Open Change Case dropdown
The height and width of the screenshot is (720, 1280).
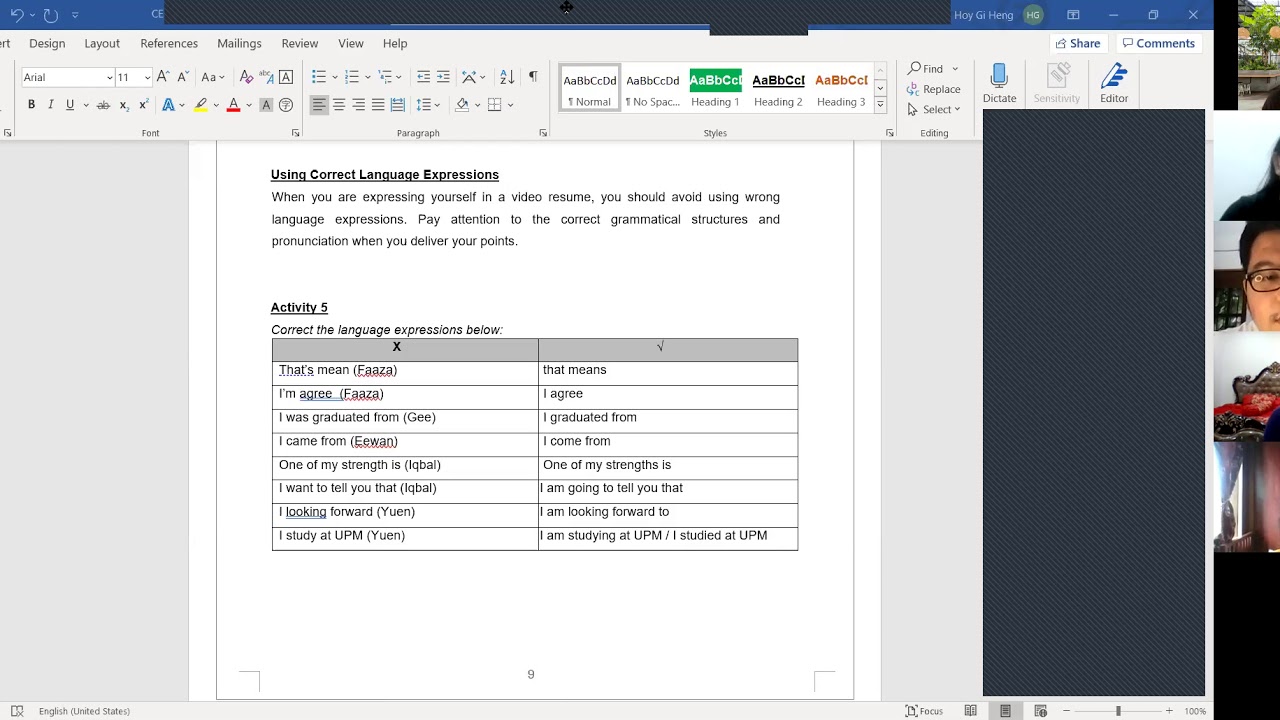coord(212,77)
